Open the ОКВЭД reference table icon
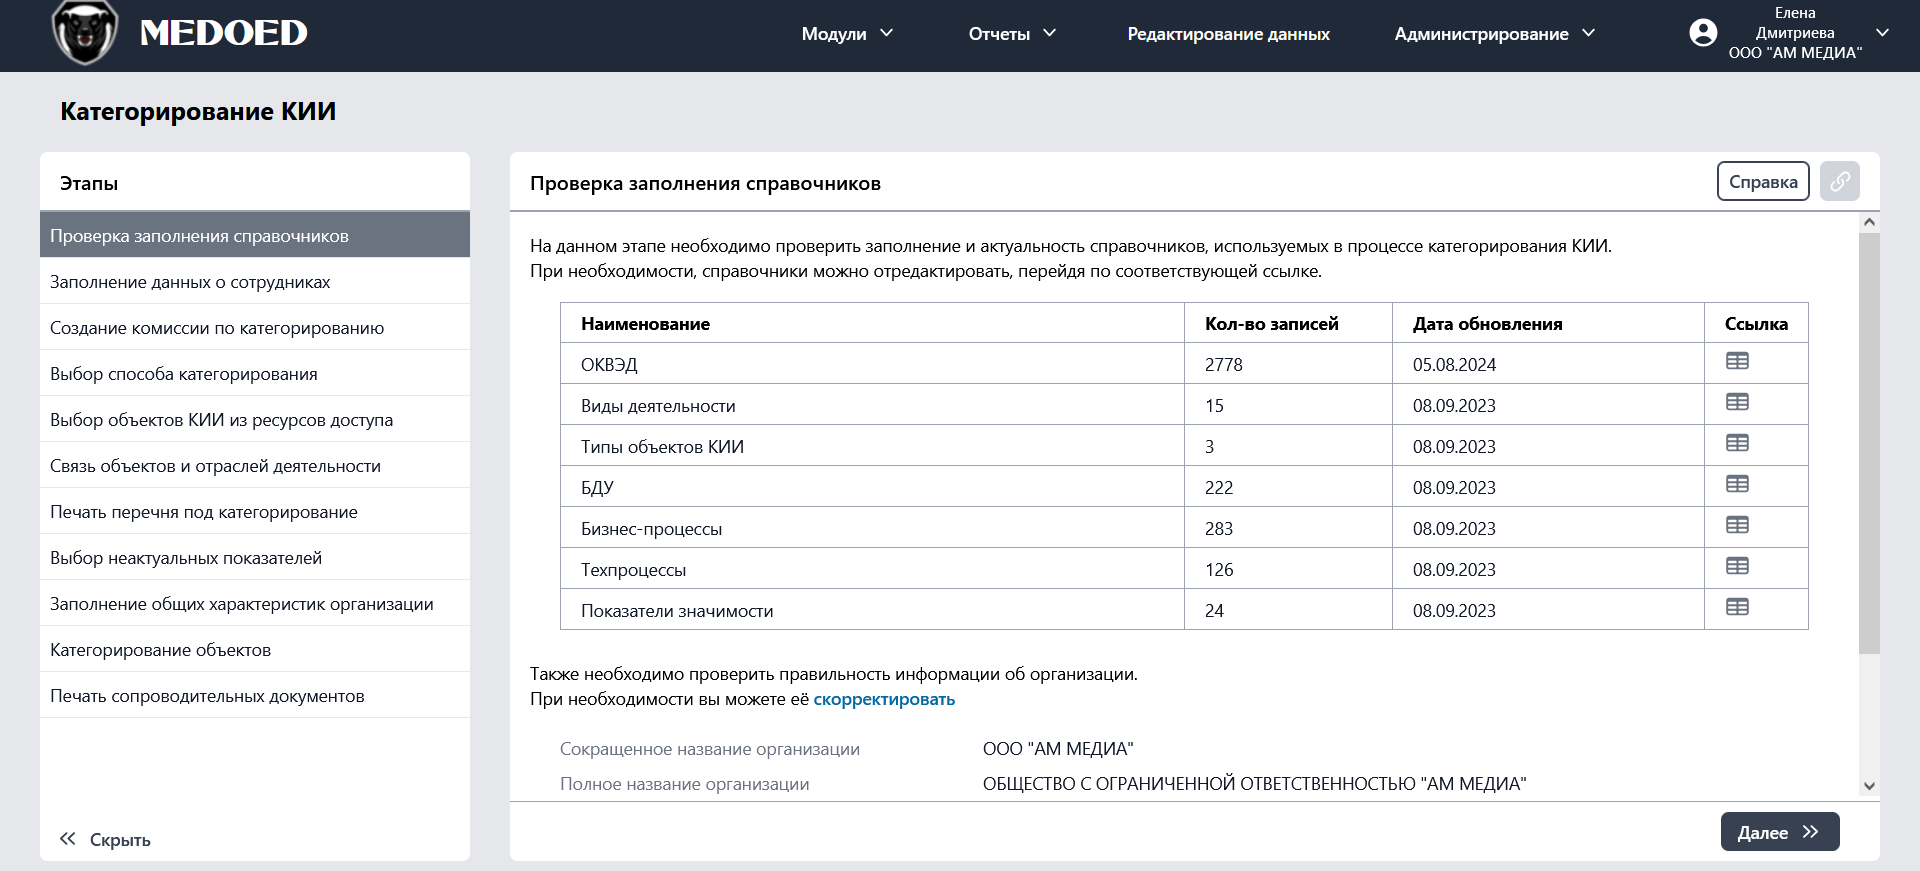Image resolution: width=1920 pixels, height=871 pixels. pyautogui.click(x=1737, y=362)
